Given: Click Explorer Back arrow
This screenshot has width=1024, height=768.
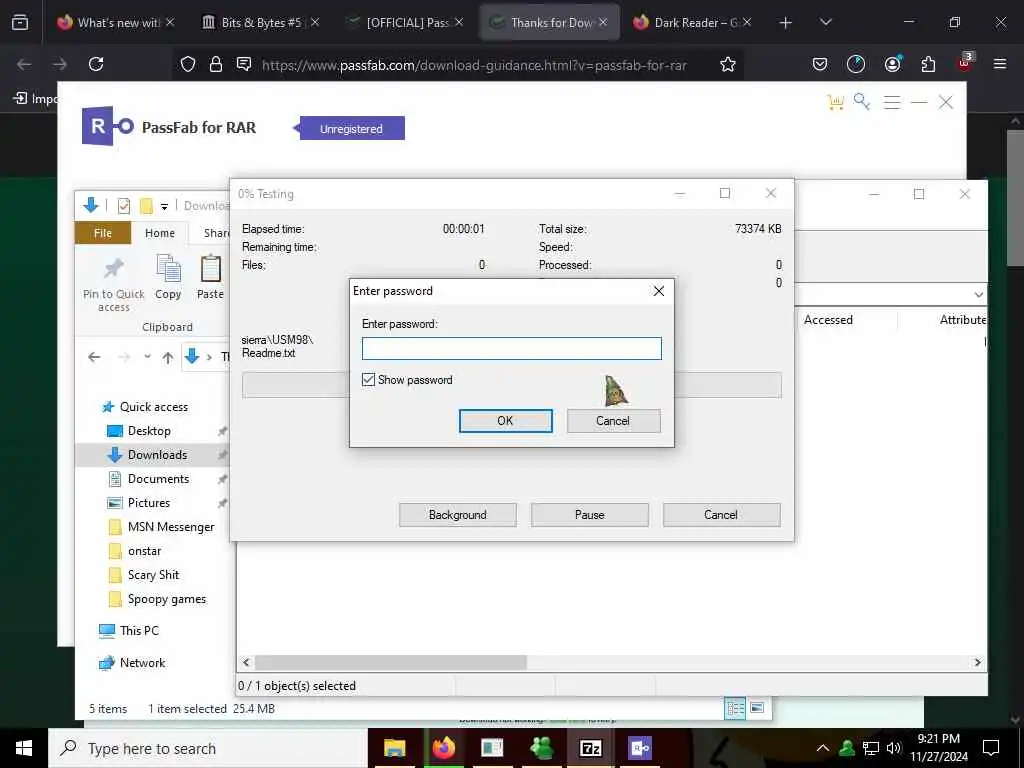Looking at the screenshot, I should pyautogui.click(x=94, y=357).
